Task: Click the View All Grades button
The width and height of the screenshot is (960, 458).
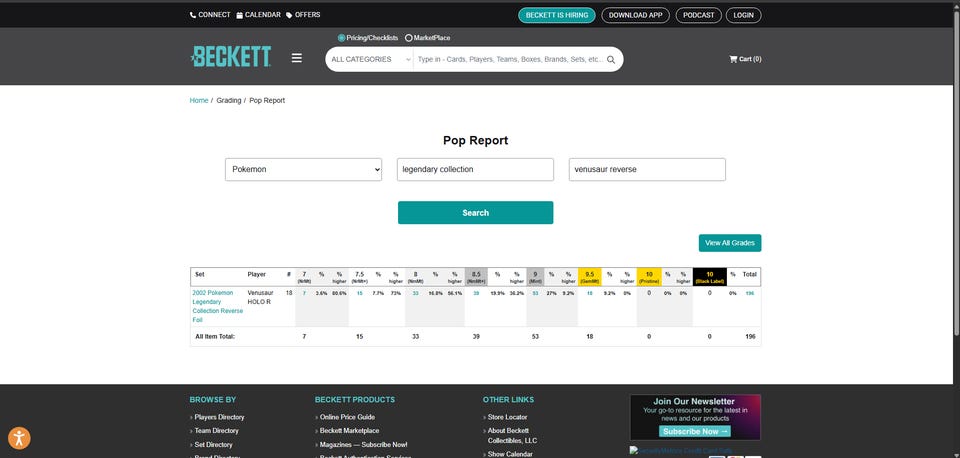Action: (729, 243)
